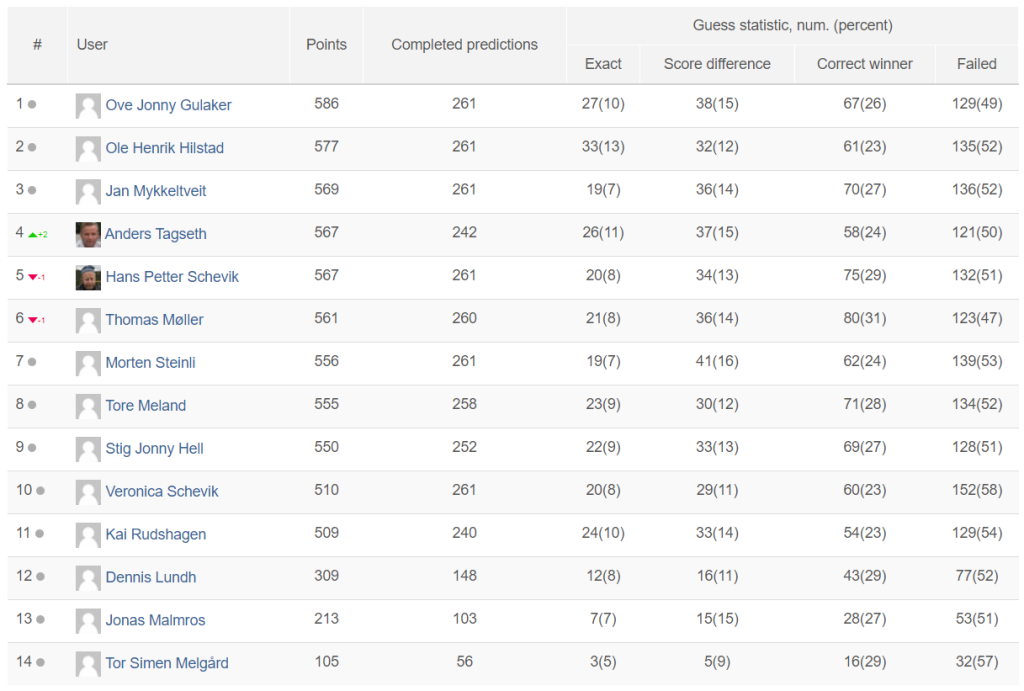The height and width of the screenshot is (691, 1024).
Task: Open Dennis Lundh's profile
Action: coord(151,577)
